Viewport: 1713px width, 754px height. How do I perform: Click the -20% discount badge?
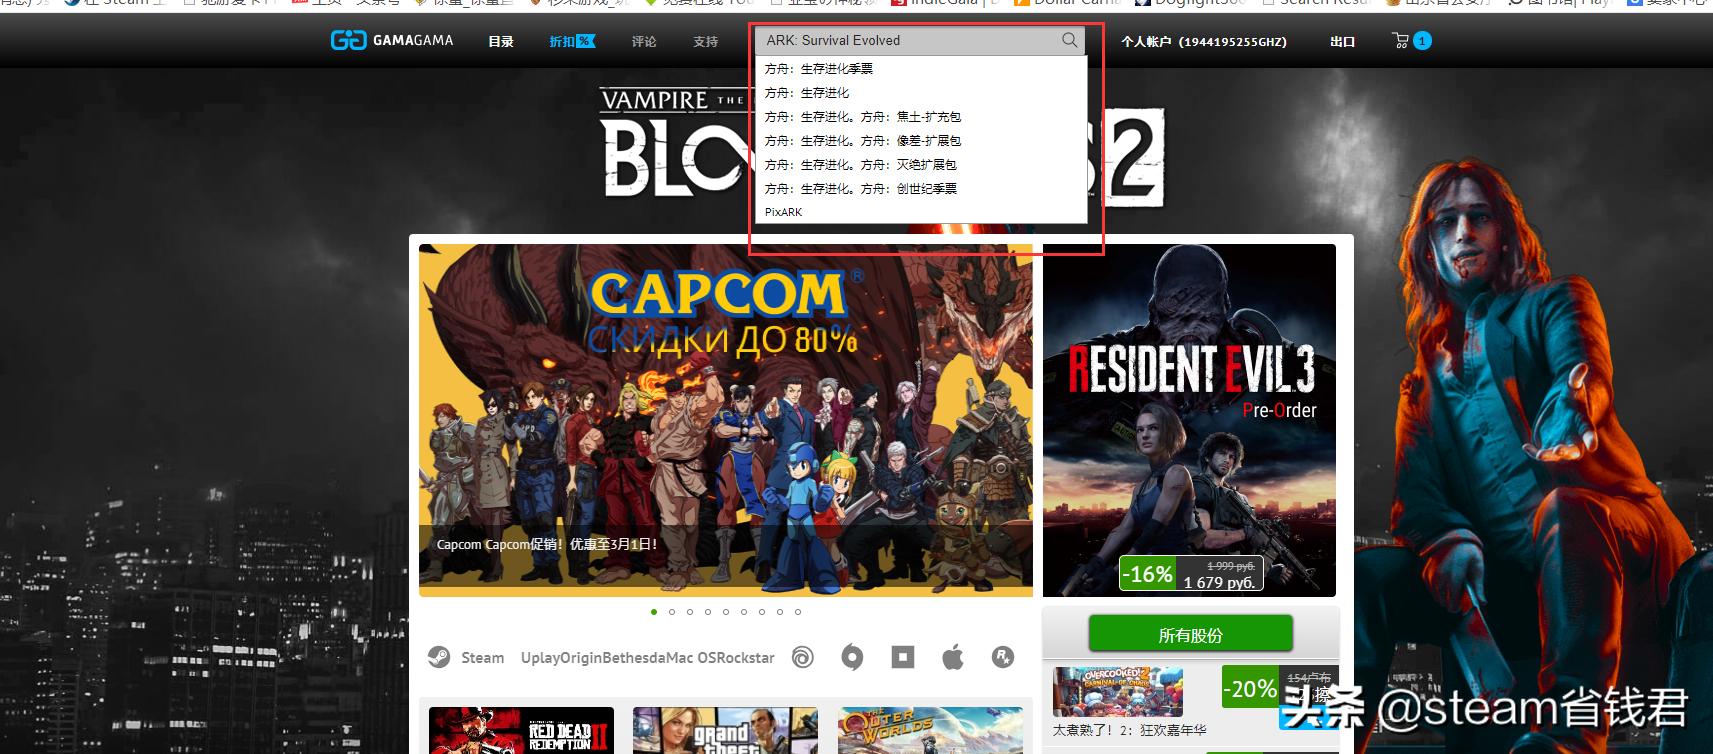pos(1250,689)
